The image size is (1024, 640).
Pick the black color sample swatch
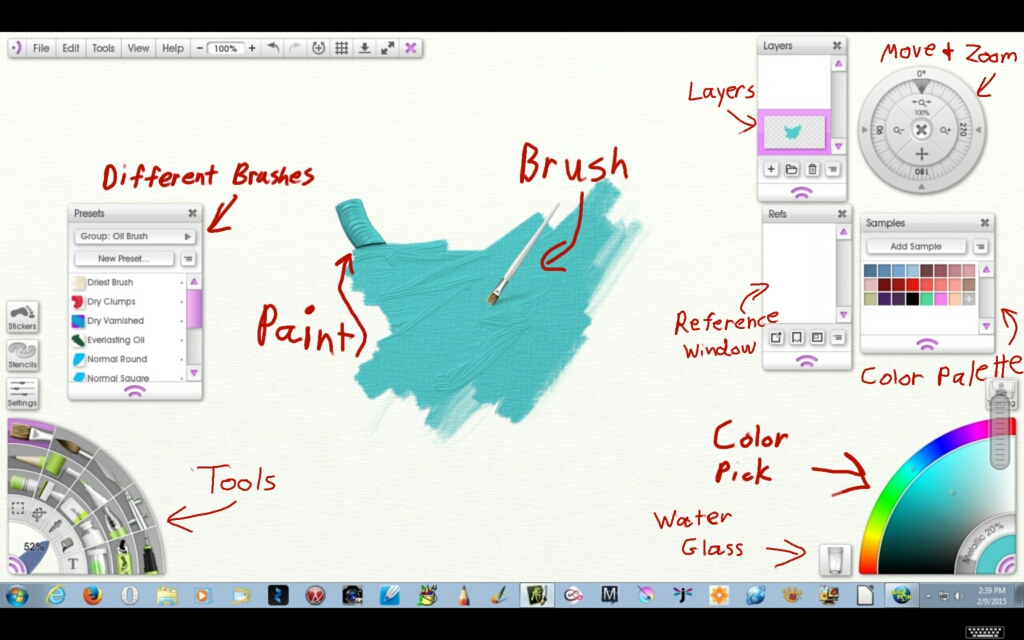pyautogui.click(x=913, y=299)
